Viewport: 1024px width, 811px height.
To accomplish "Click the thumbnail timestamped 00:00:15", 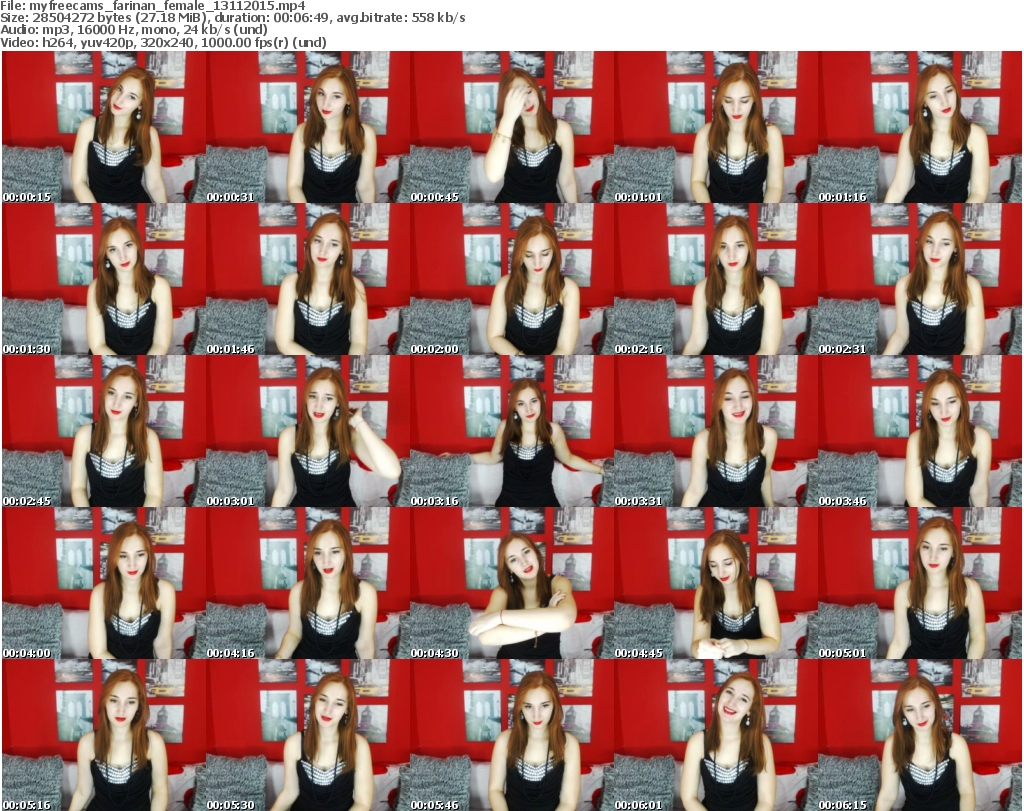I will 103,127.
